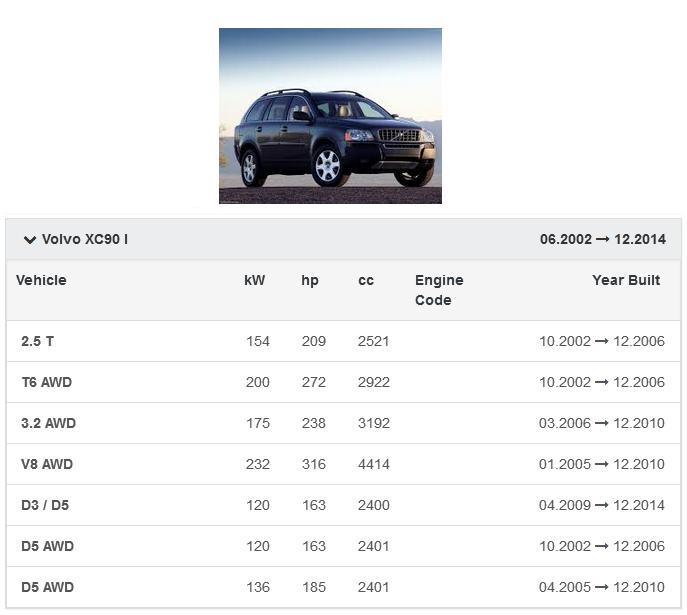
Task: Click the 06.2002 → 12.2014 header date range
Action: coord(602,240)
